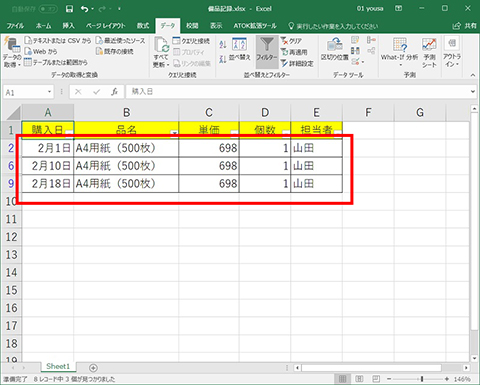The image size is (480, 385).
Task: Select cell with 2月10日
Action: 48,166
